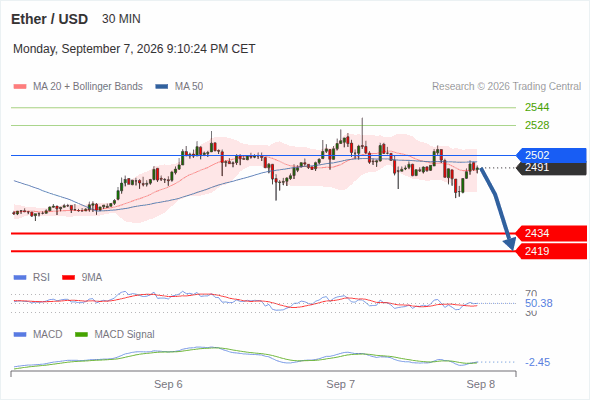Image resolution: width=590 pixels, height=400 pixels.
Task: Click the blue 2502 pivot price tag
Action: pos(551,155)
